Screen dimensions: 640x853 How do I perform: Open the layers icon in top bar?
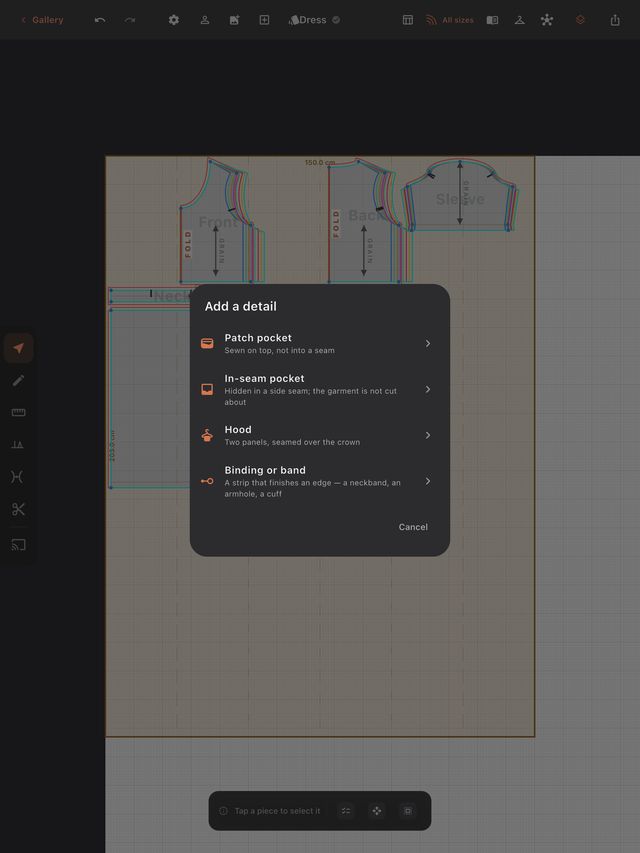pyautogui.click(x=580, y=20)
